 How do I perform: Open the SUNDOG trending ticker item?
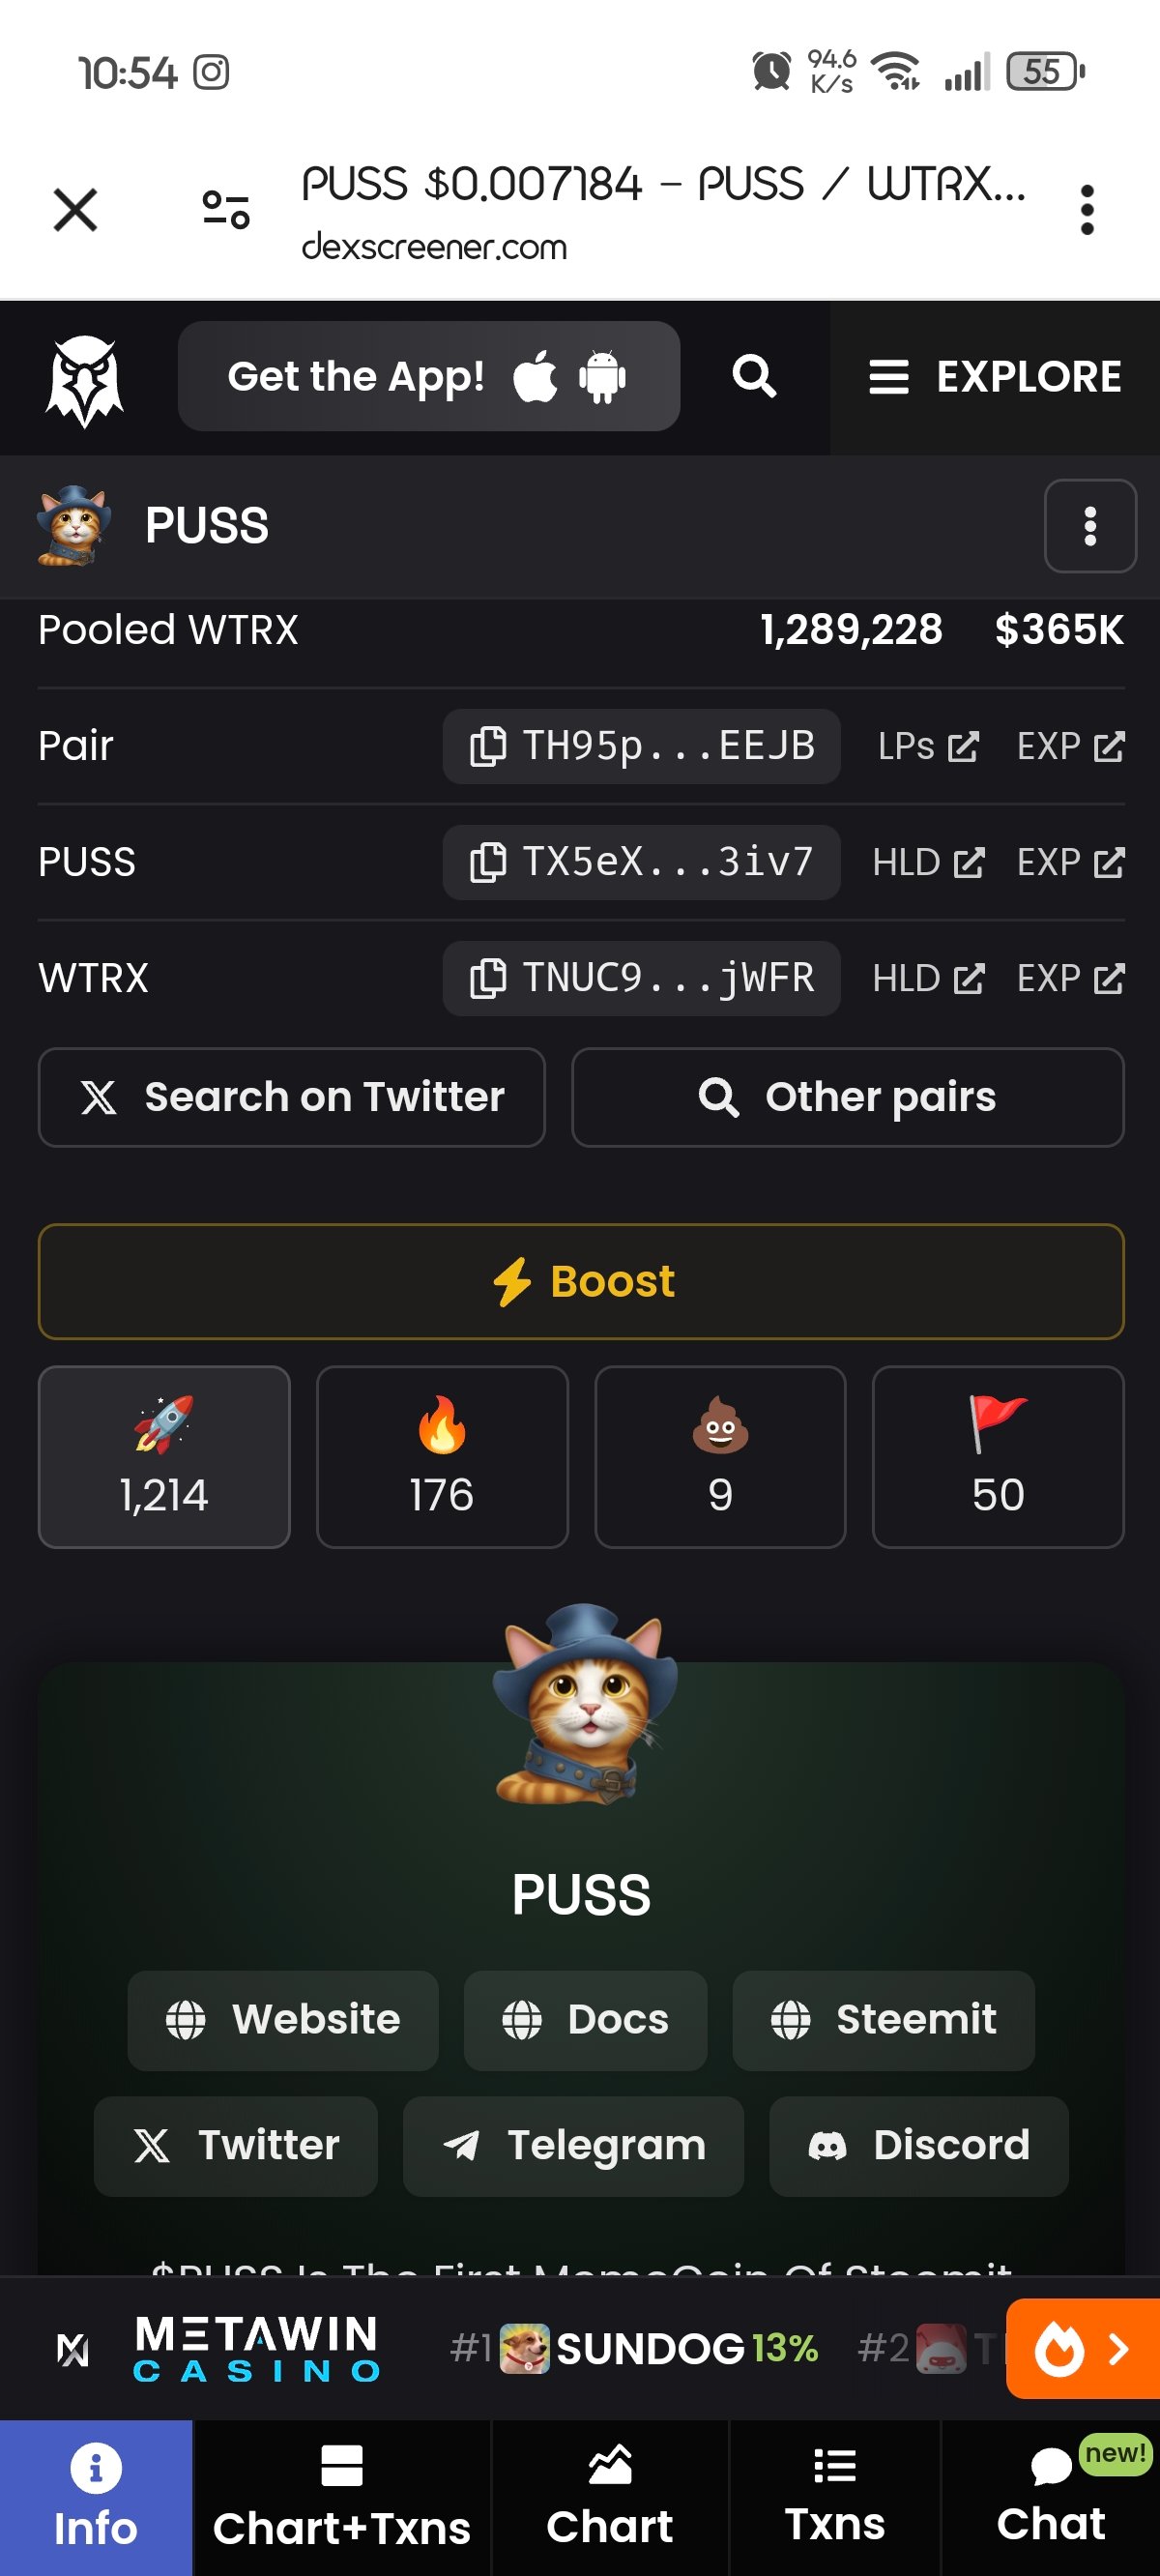[634, 2348]
